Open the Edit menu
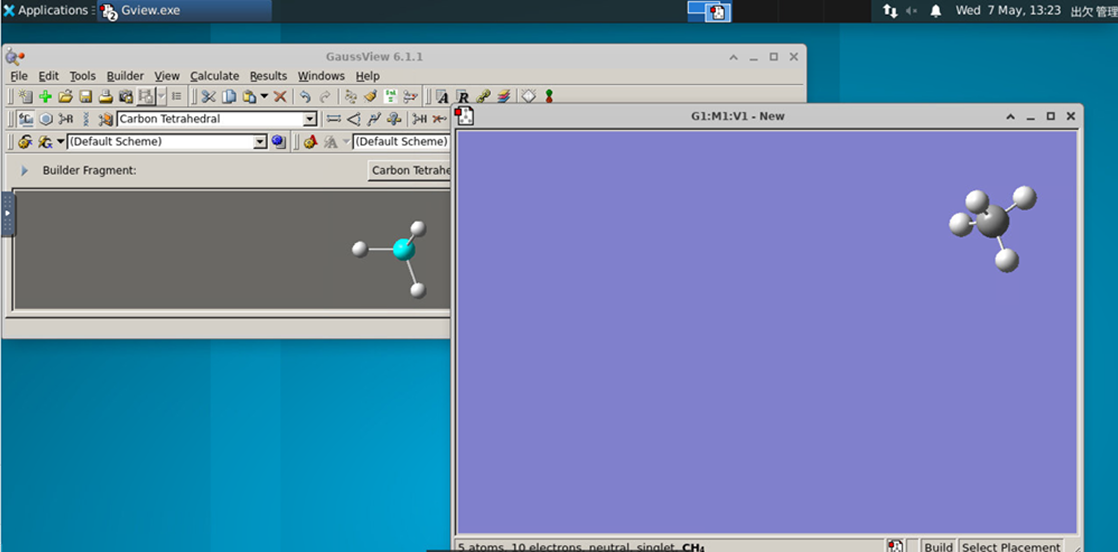The width and height of the screenshot is (1118, 552). coord(48,76)
